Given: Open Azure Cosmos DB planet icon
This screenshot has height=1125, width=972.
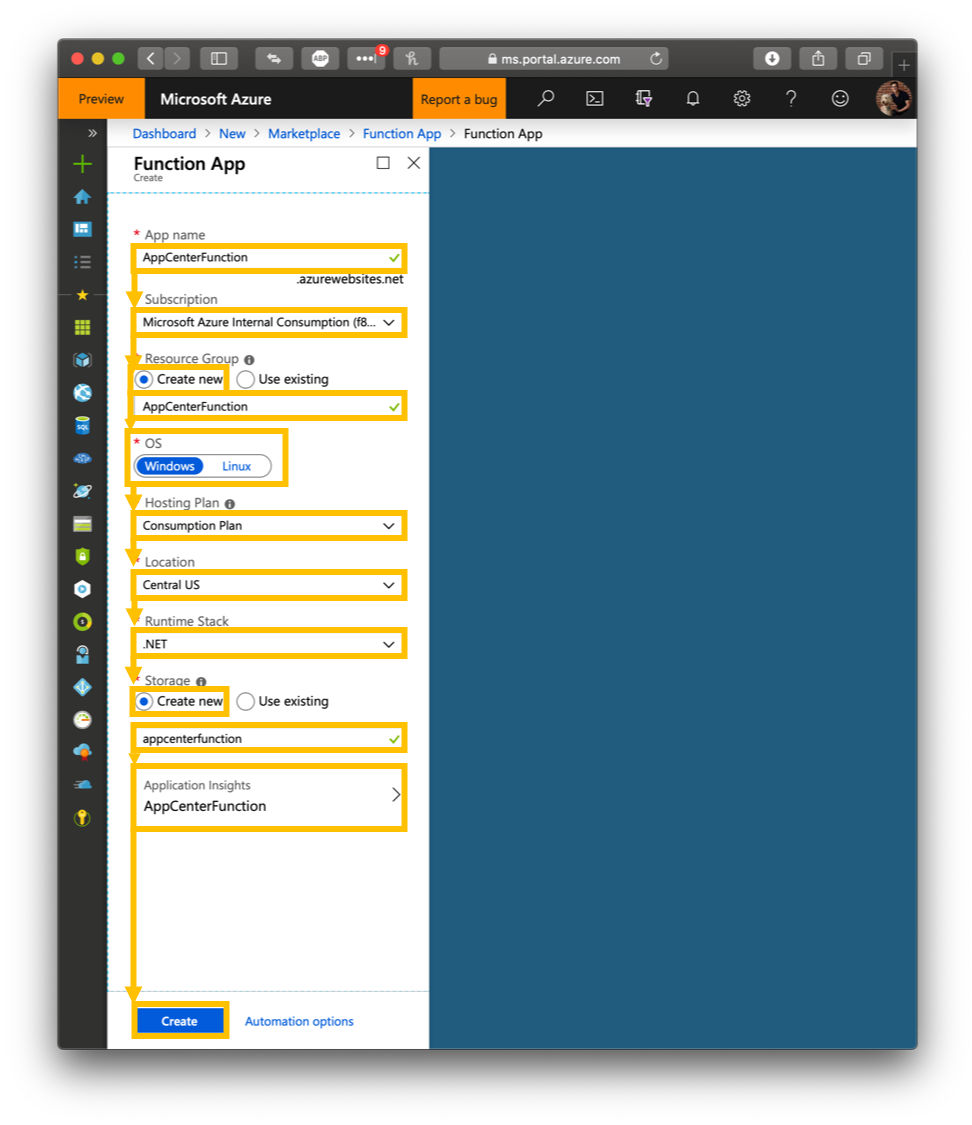Looking at the screenshot, I should point(82,491).
